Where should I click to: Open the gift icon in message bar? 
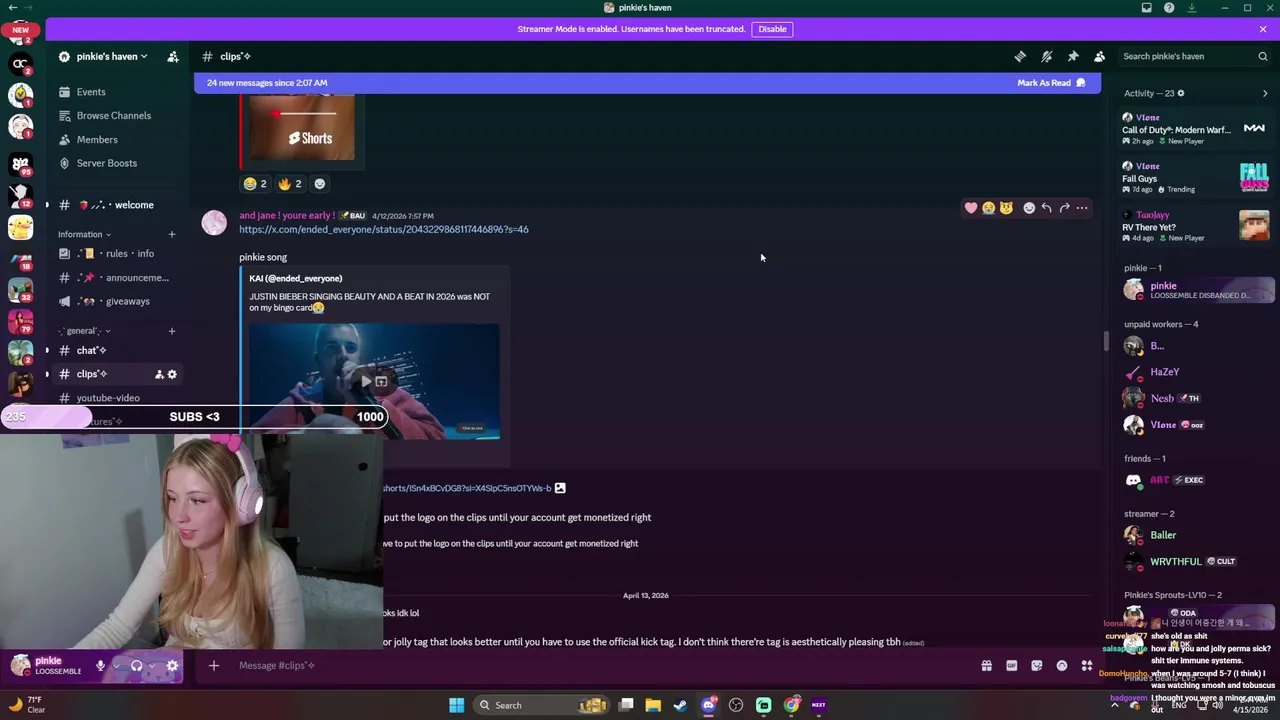pyautogui.click(x=986, y=666)
